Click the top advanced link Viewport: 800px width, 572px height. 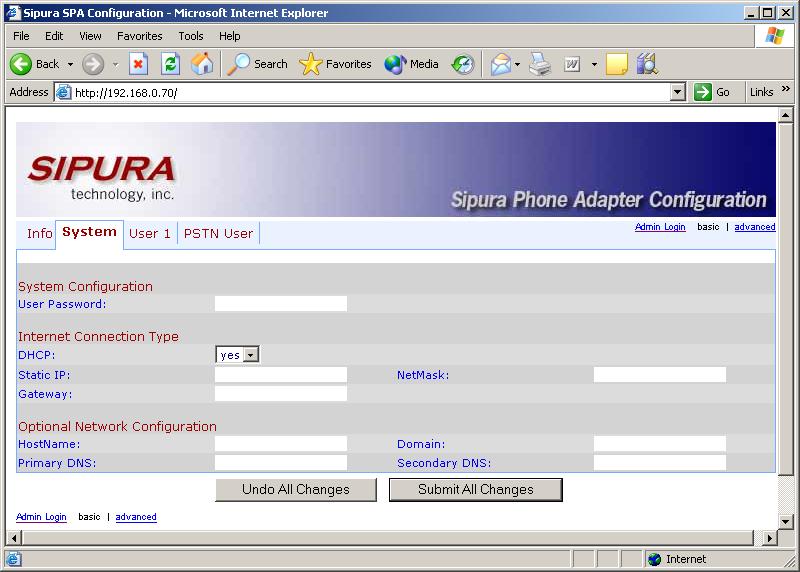[x=755, y=227]
